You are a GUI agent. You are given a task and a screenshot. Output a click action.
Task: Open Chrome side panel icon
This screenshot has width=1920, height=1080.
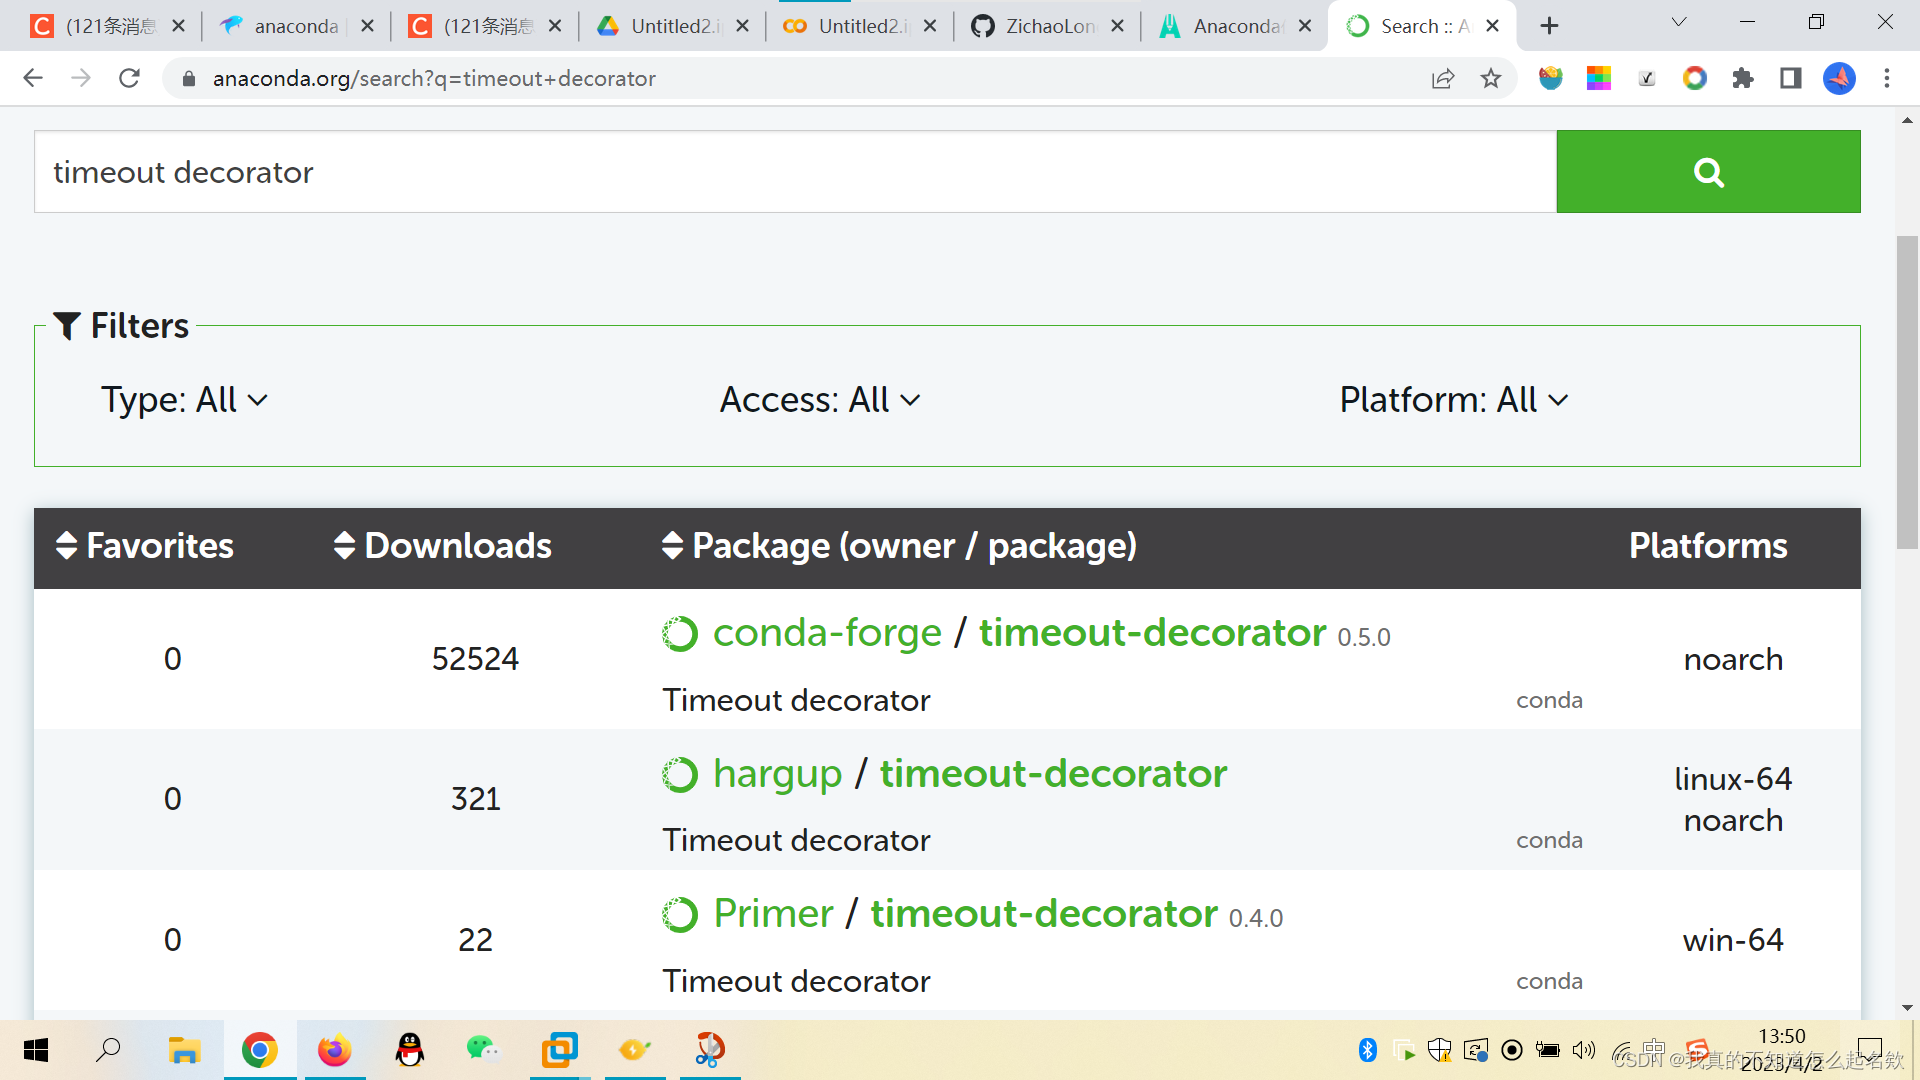tap(1790, 79)
